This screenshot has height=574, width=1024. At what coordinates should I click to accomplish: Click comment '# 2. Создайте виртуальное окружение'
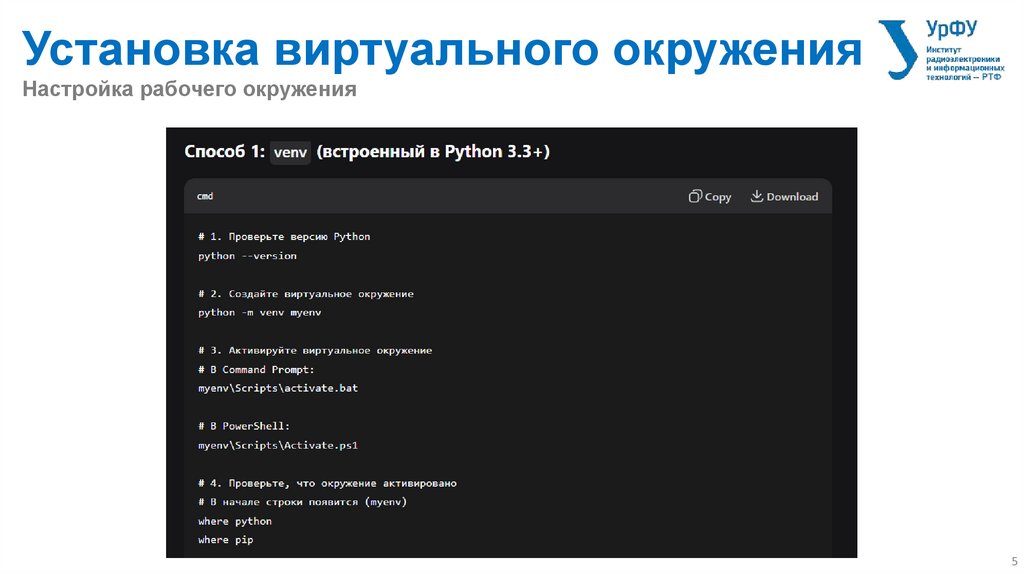coord(306,294)
